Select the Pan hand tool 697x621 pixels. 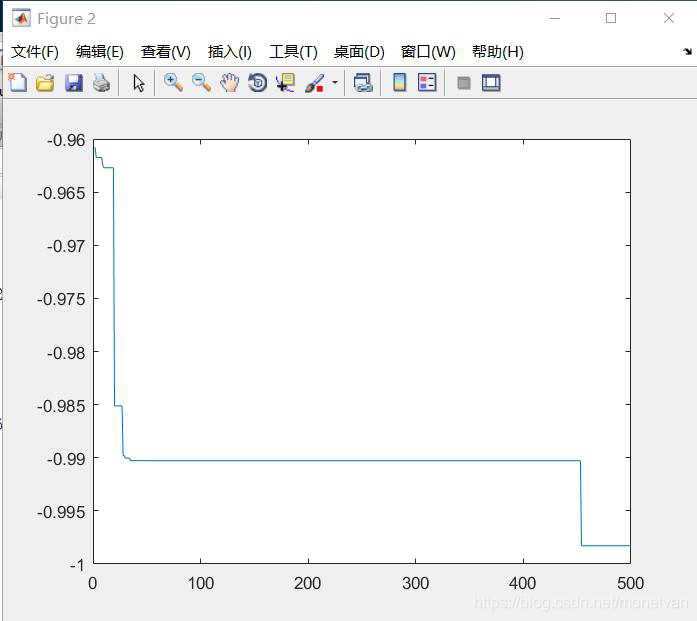229,83
